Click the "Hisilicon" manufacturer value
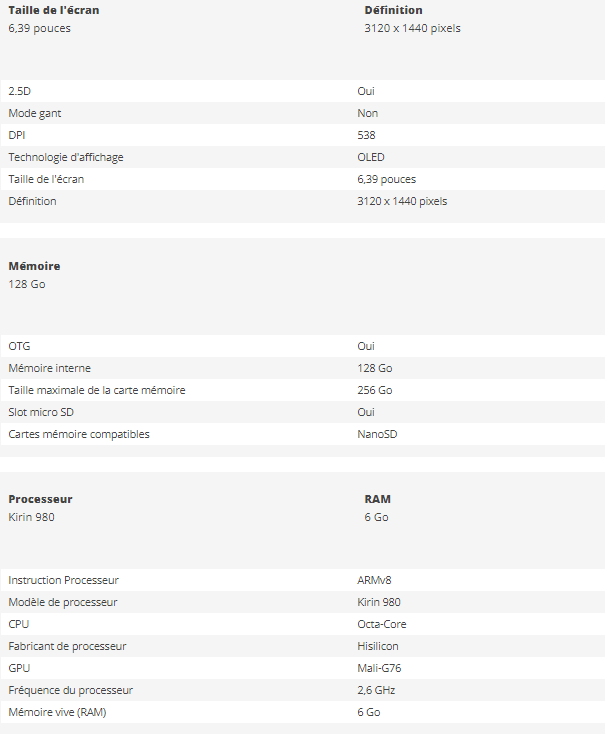This screenshot has width=605, height=741. pos(377,646)
